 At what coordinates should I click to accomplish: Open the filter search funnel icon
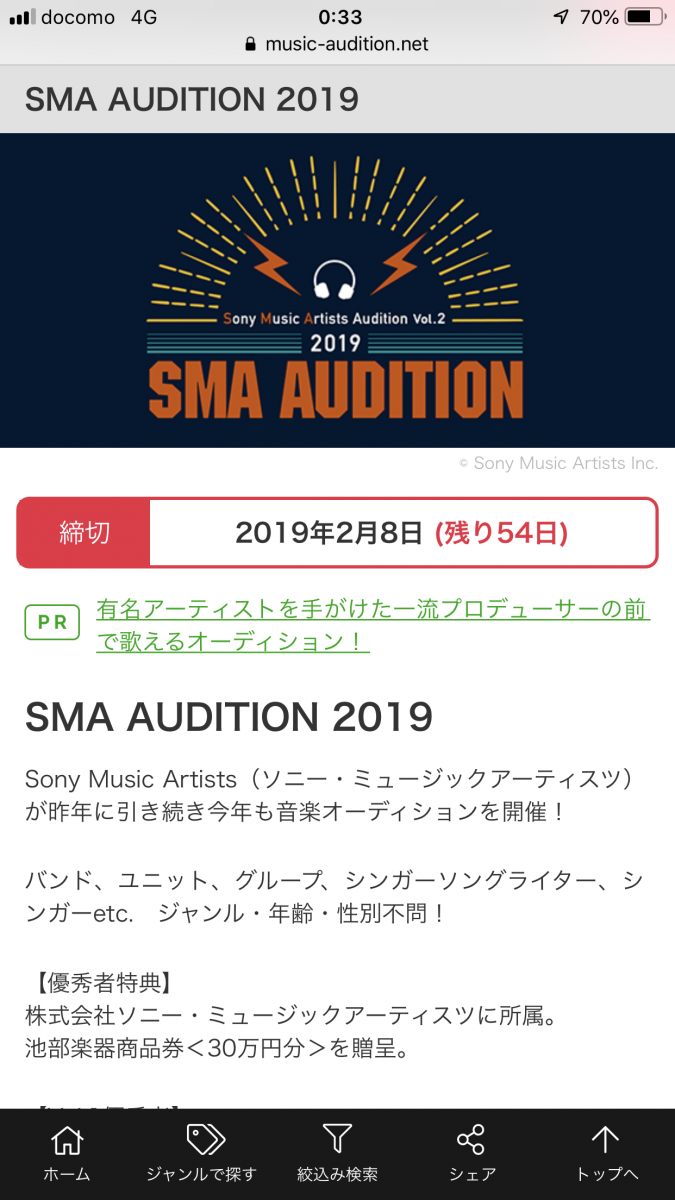click(x=337, y=1140)
